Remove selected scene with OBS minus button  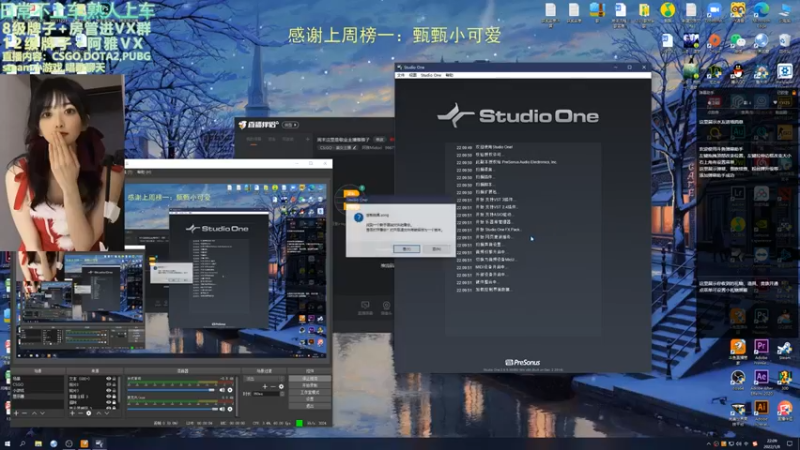coord(24,413)
